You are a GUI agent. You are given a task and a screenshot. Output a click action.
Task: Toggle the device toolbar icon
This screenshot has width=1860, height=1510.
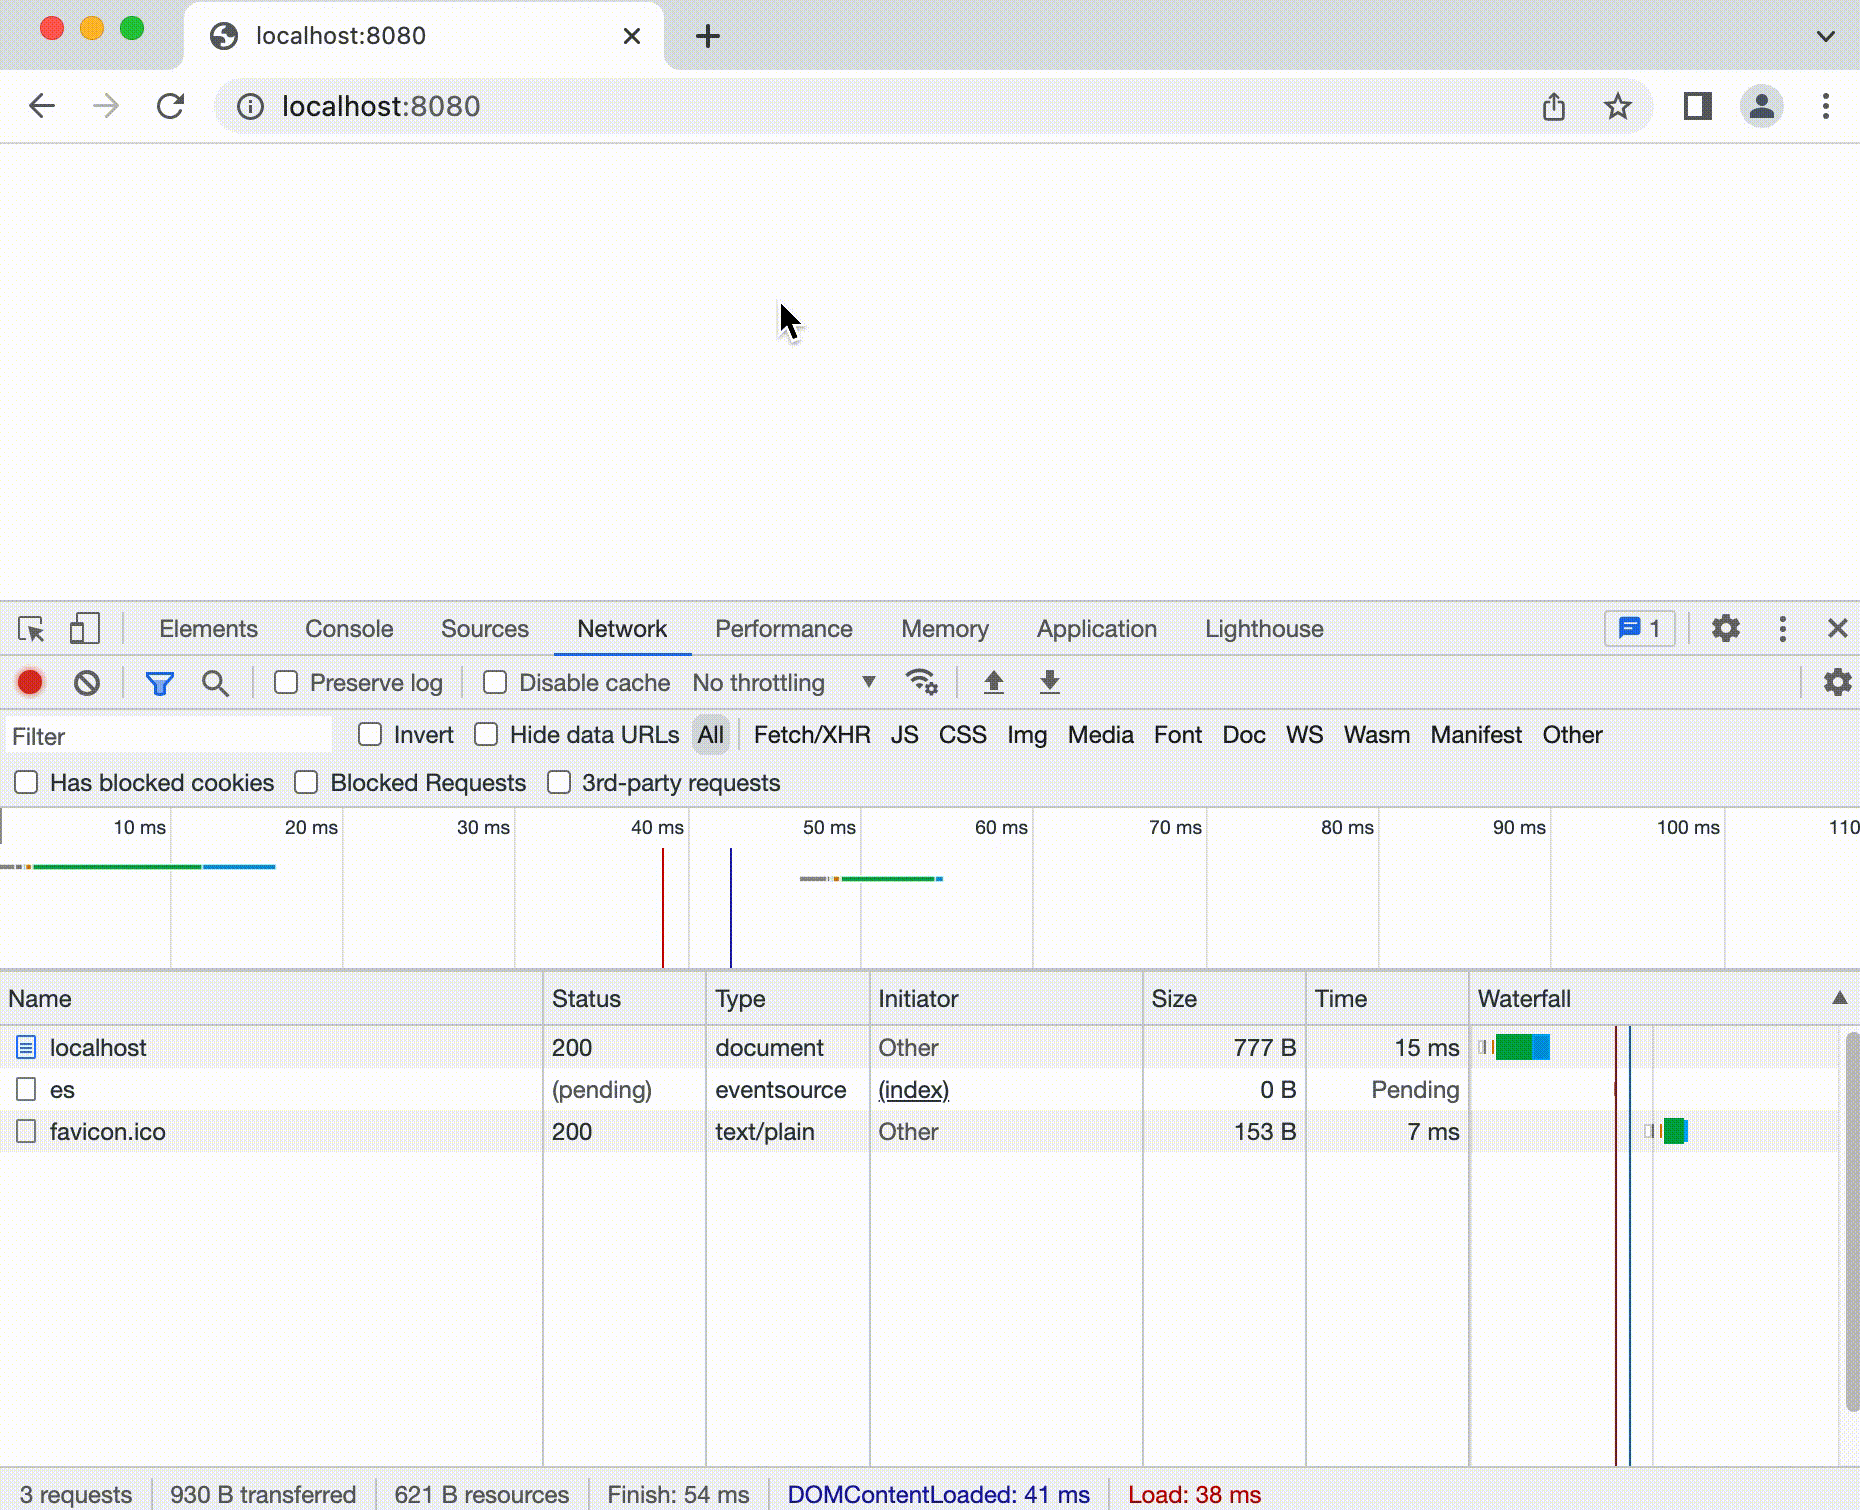tap(84, 629)
